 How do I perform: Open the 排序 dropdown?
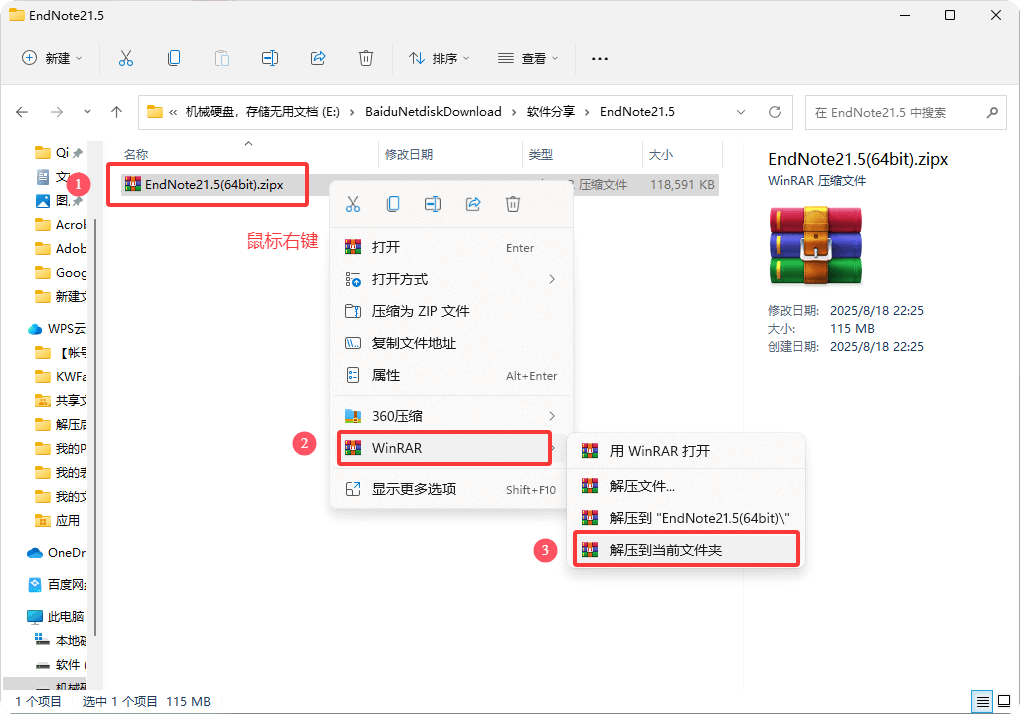point(440,58)
